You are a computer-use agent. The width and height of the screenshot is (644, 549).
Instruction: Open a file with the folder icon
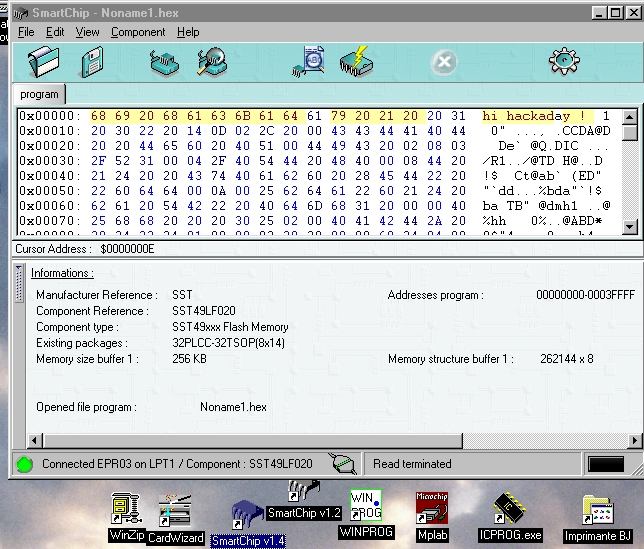[43, 62]
